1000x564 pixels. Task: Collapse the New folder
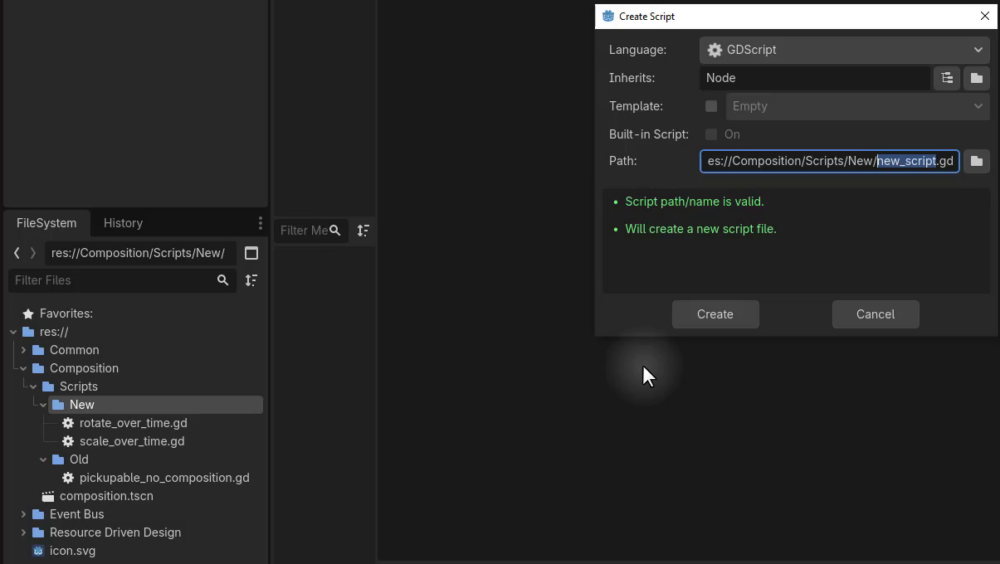[x=43, y=404]
